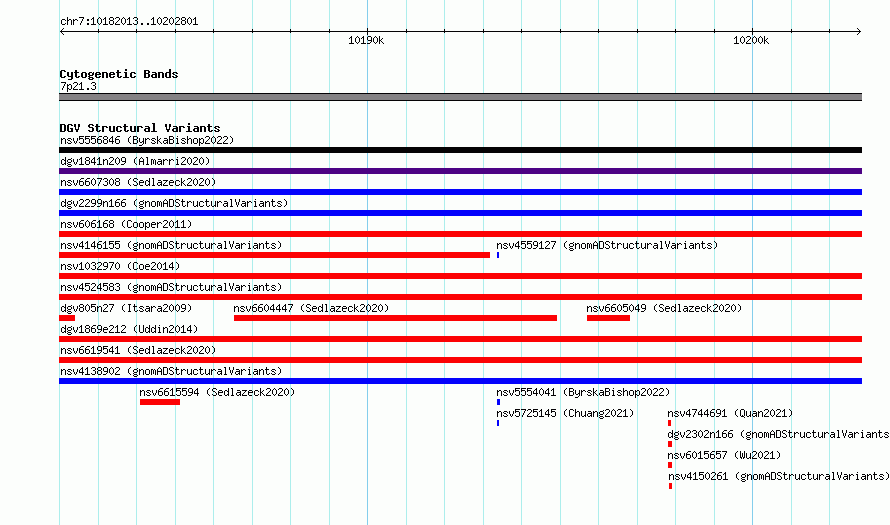Click the left arrow on ruler
Viewport: 890px width, 525px height.
click(x=62, y=31)
